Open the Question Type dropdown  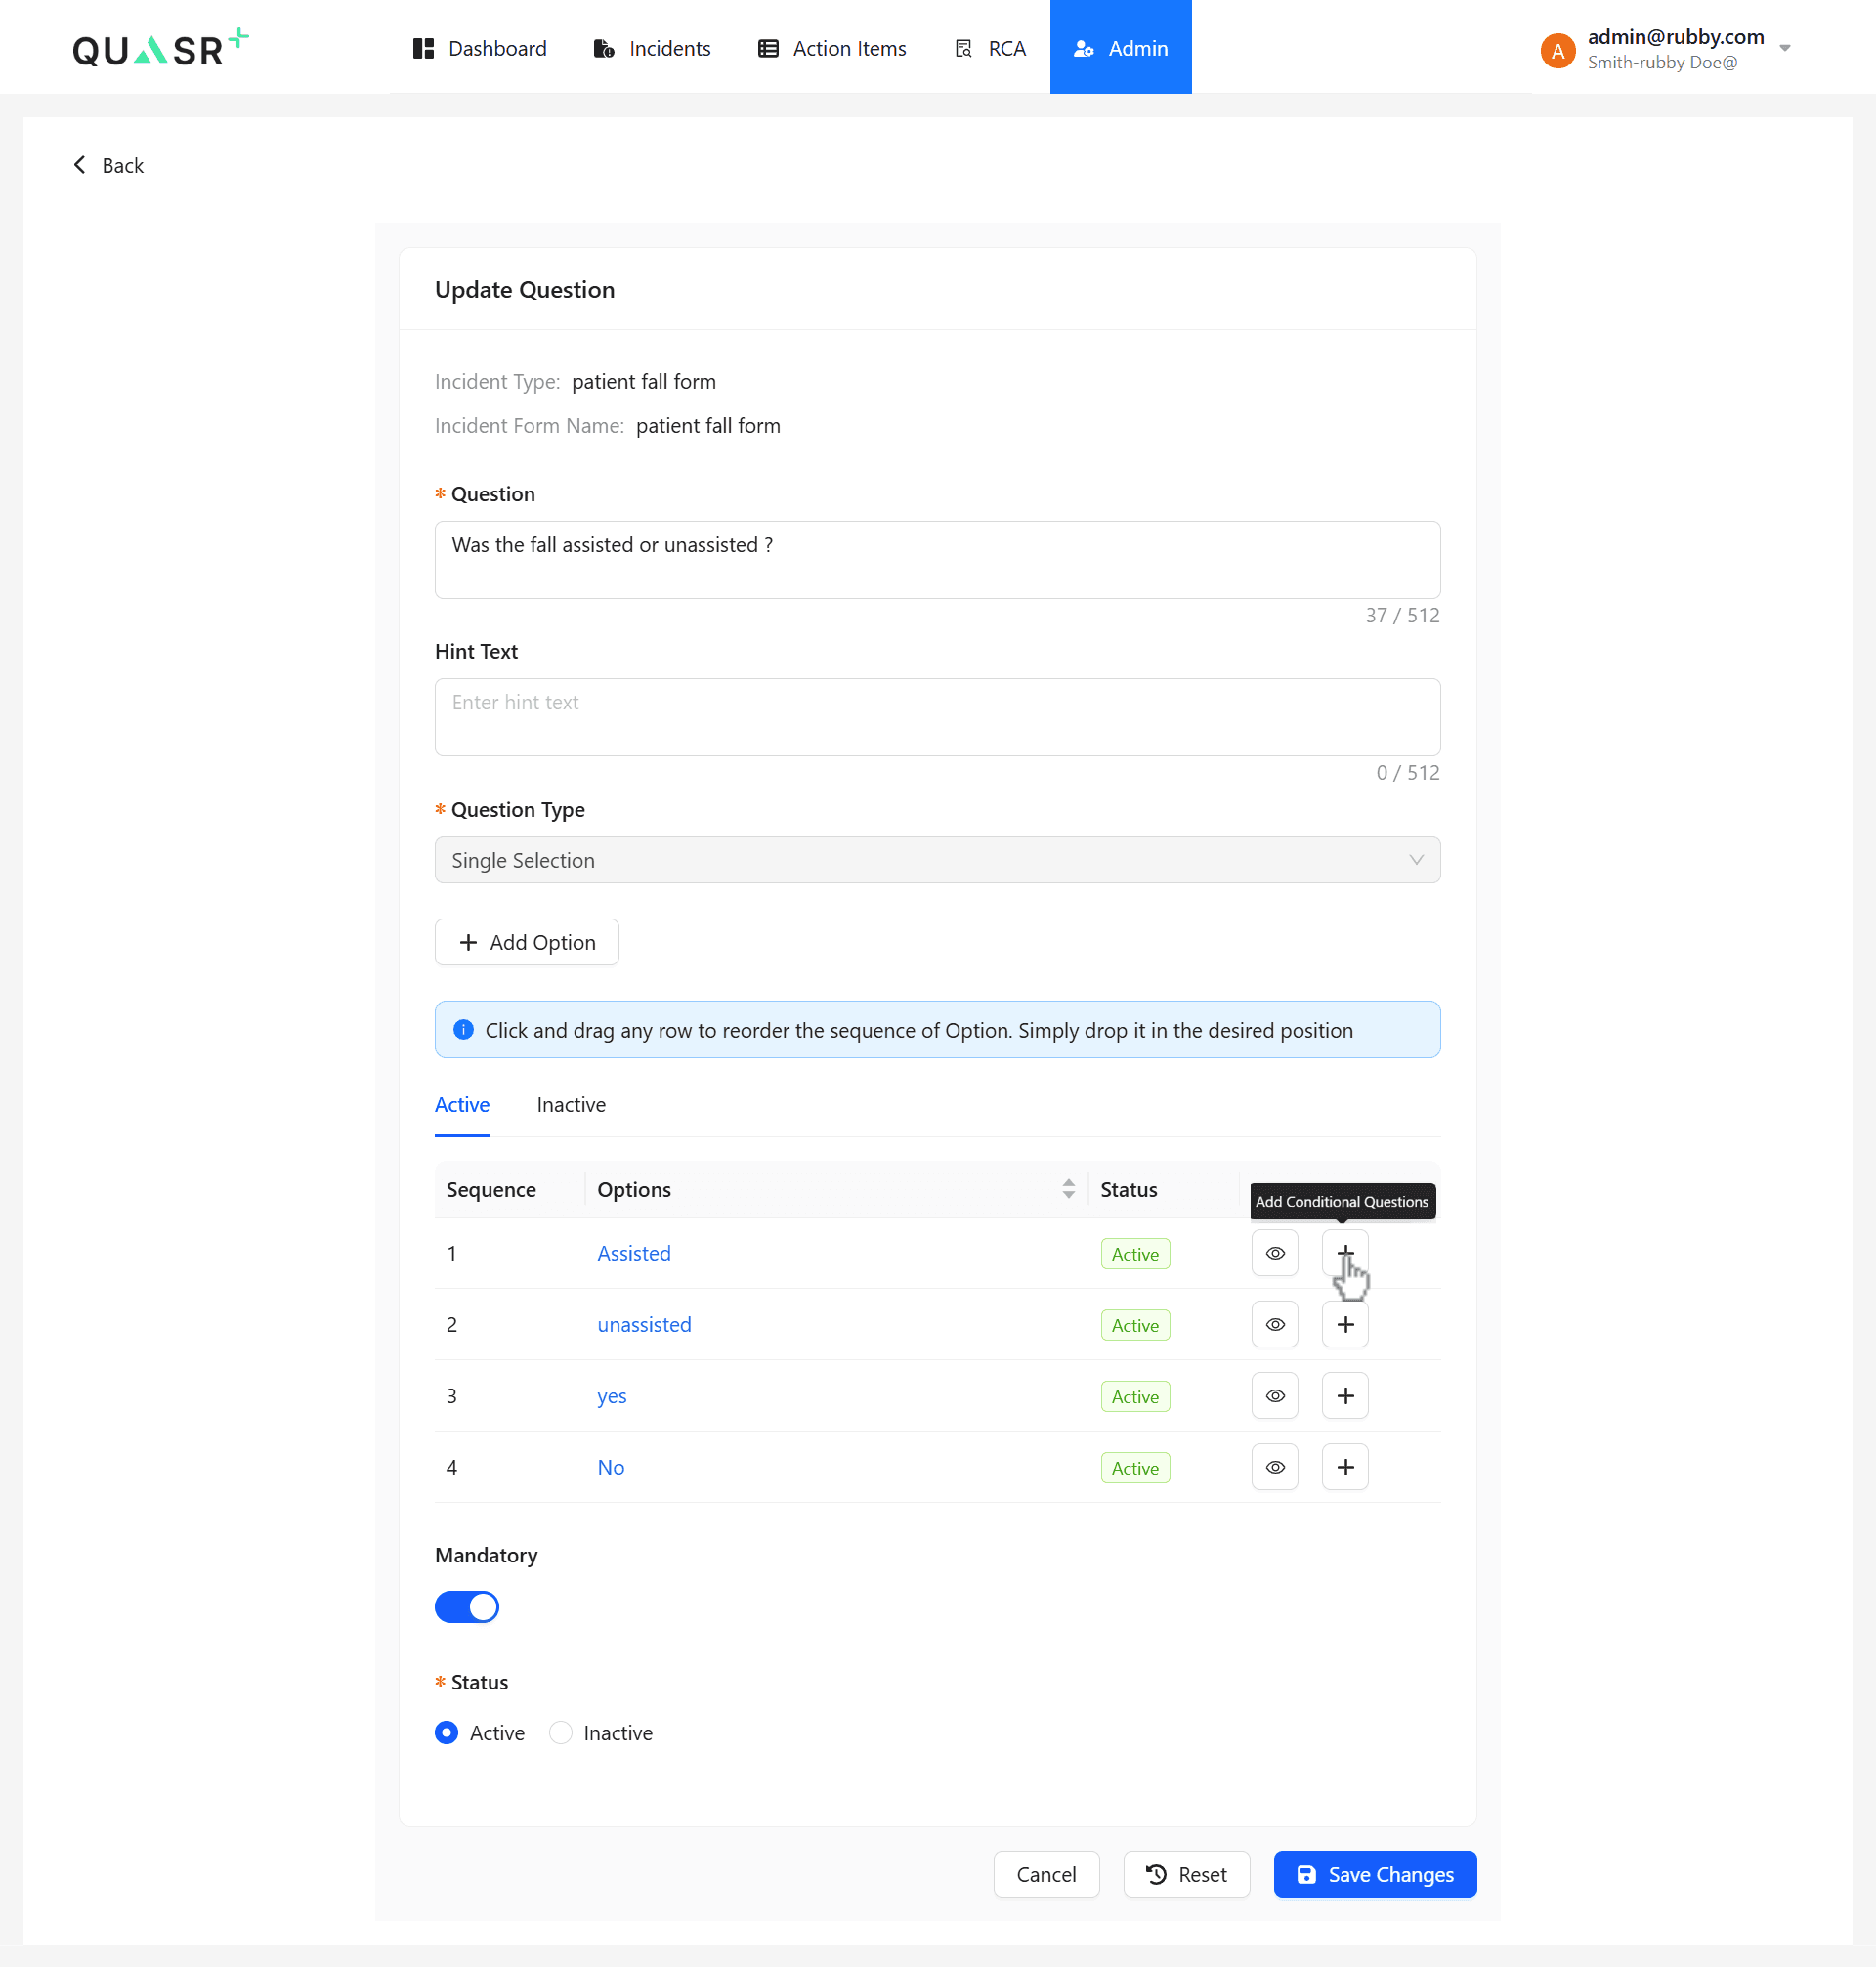click(x=937, y=860)
